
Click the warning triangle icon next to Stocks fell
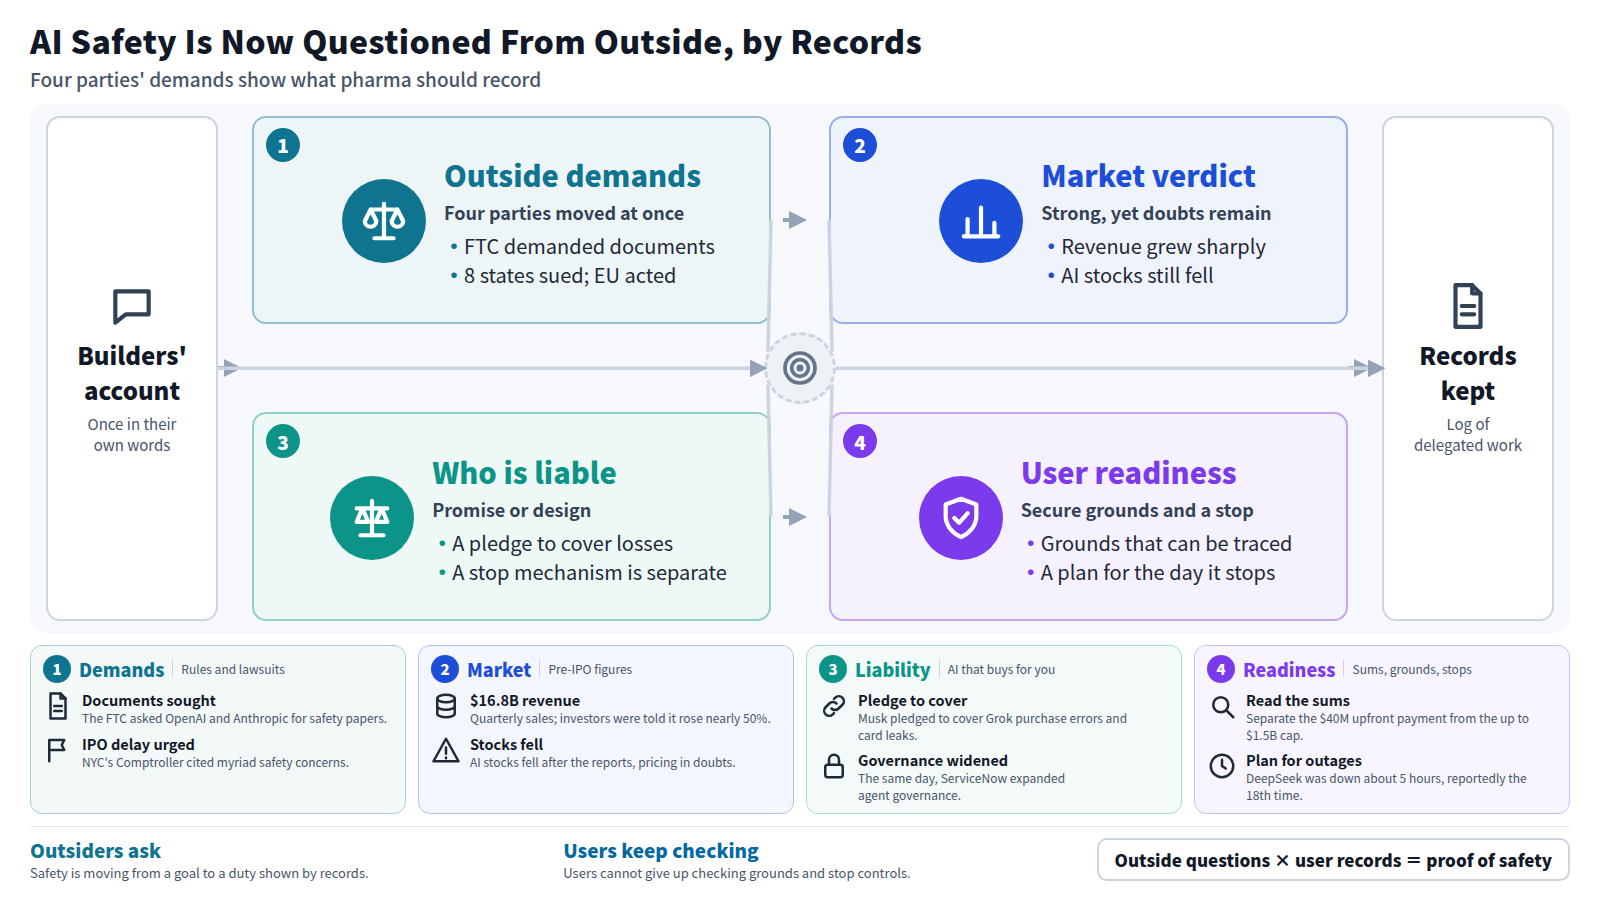(446, 751)
